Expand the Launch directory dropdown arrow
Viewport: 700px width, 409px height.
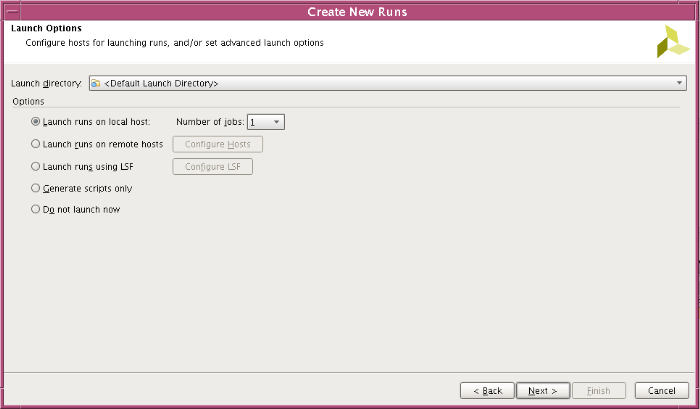[679, 83]
